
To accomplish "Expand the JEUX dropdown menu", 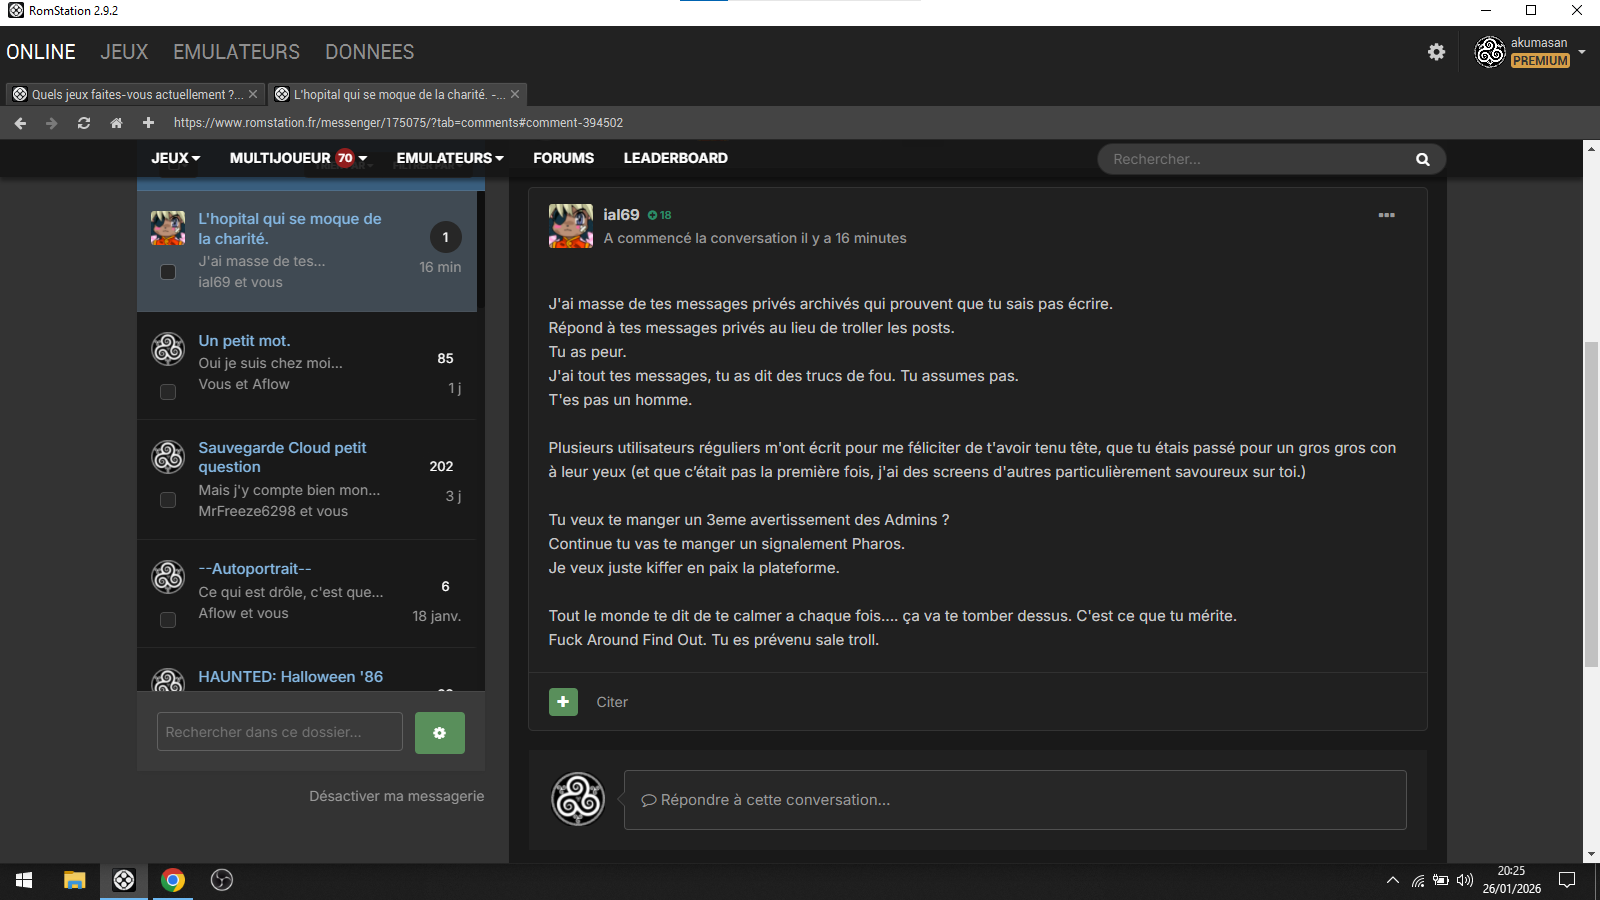I will pos(176,158).
